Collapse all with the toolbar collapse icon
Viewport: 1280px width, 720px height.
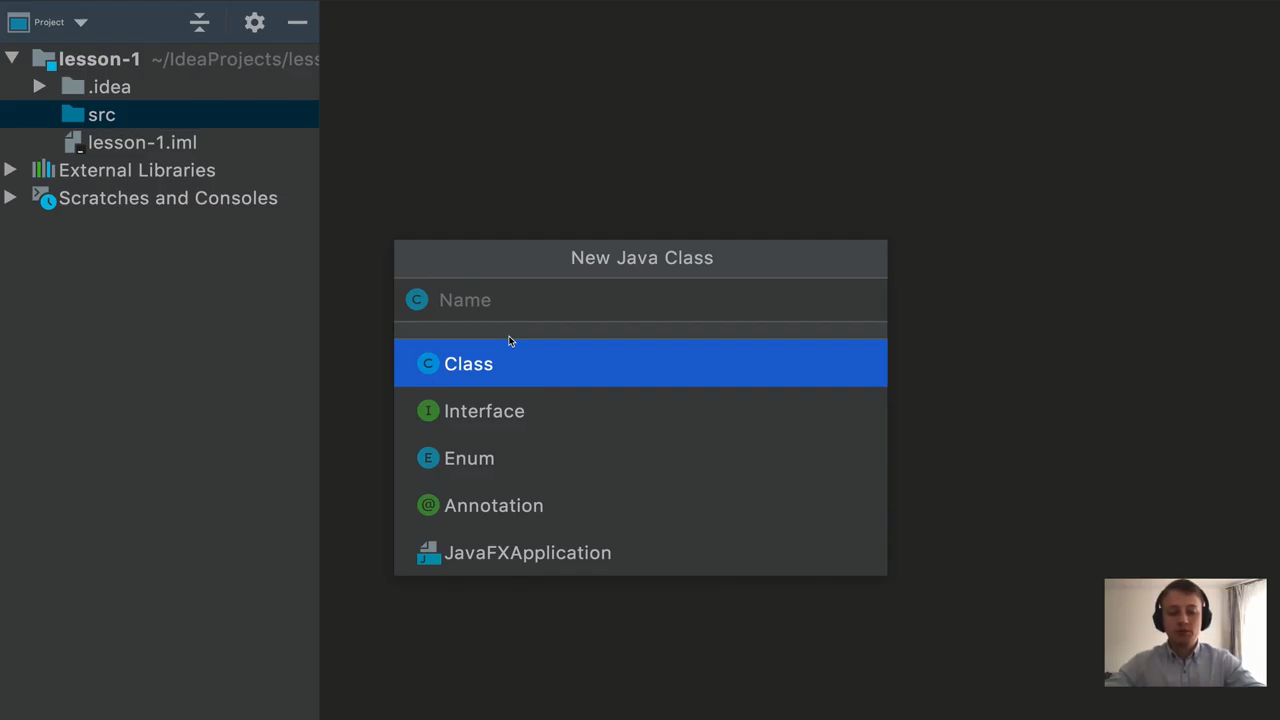click(199, 22)
